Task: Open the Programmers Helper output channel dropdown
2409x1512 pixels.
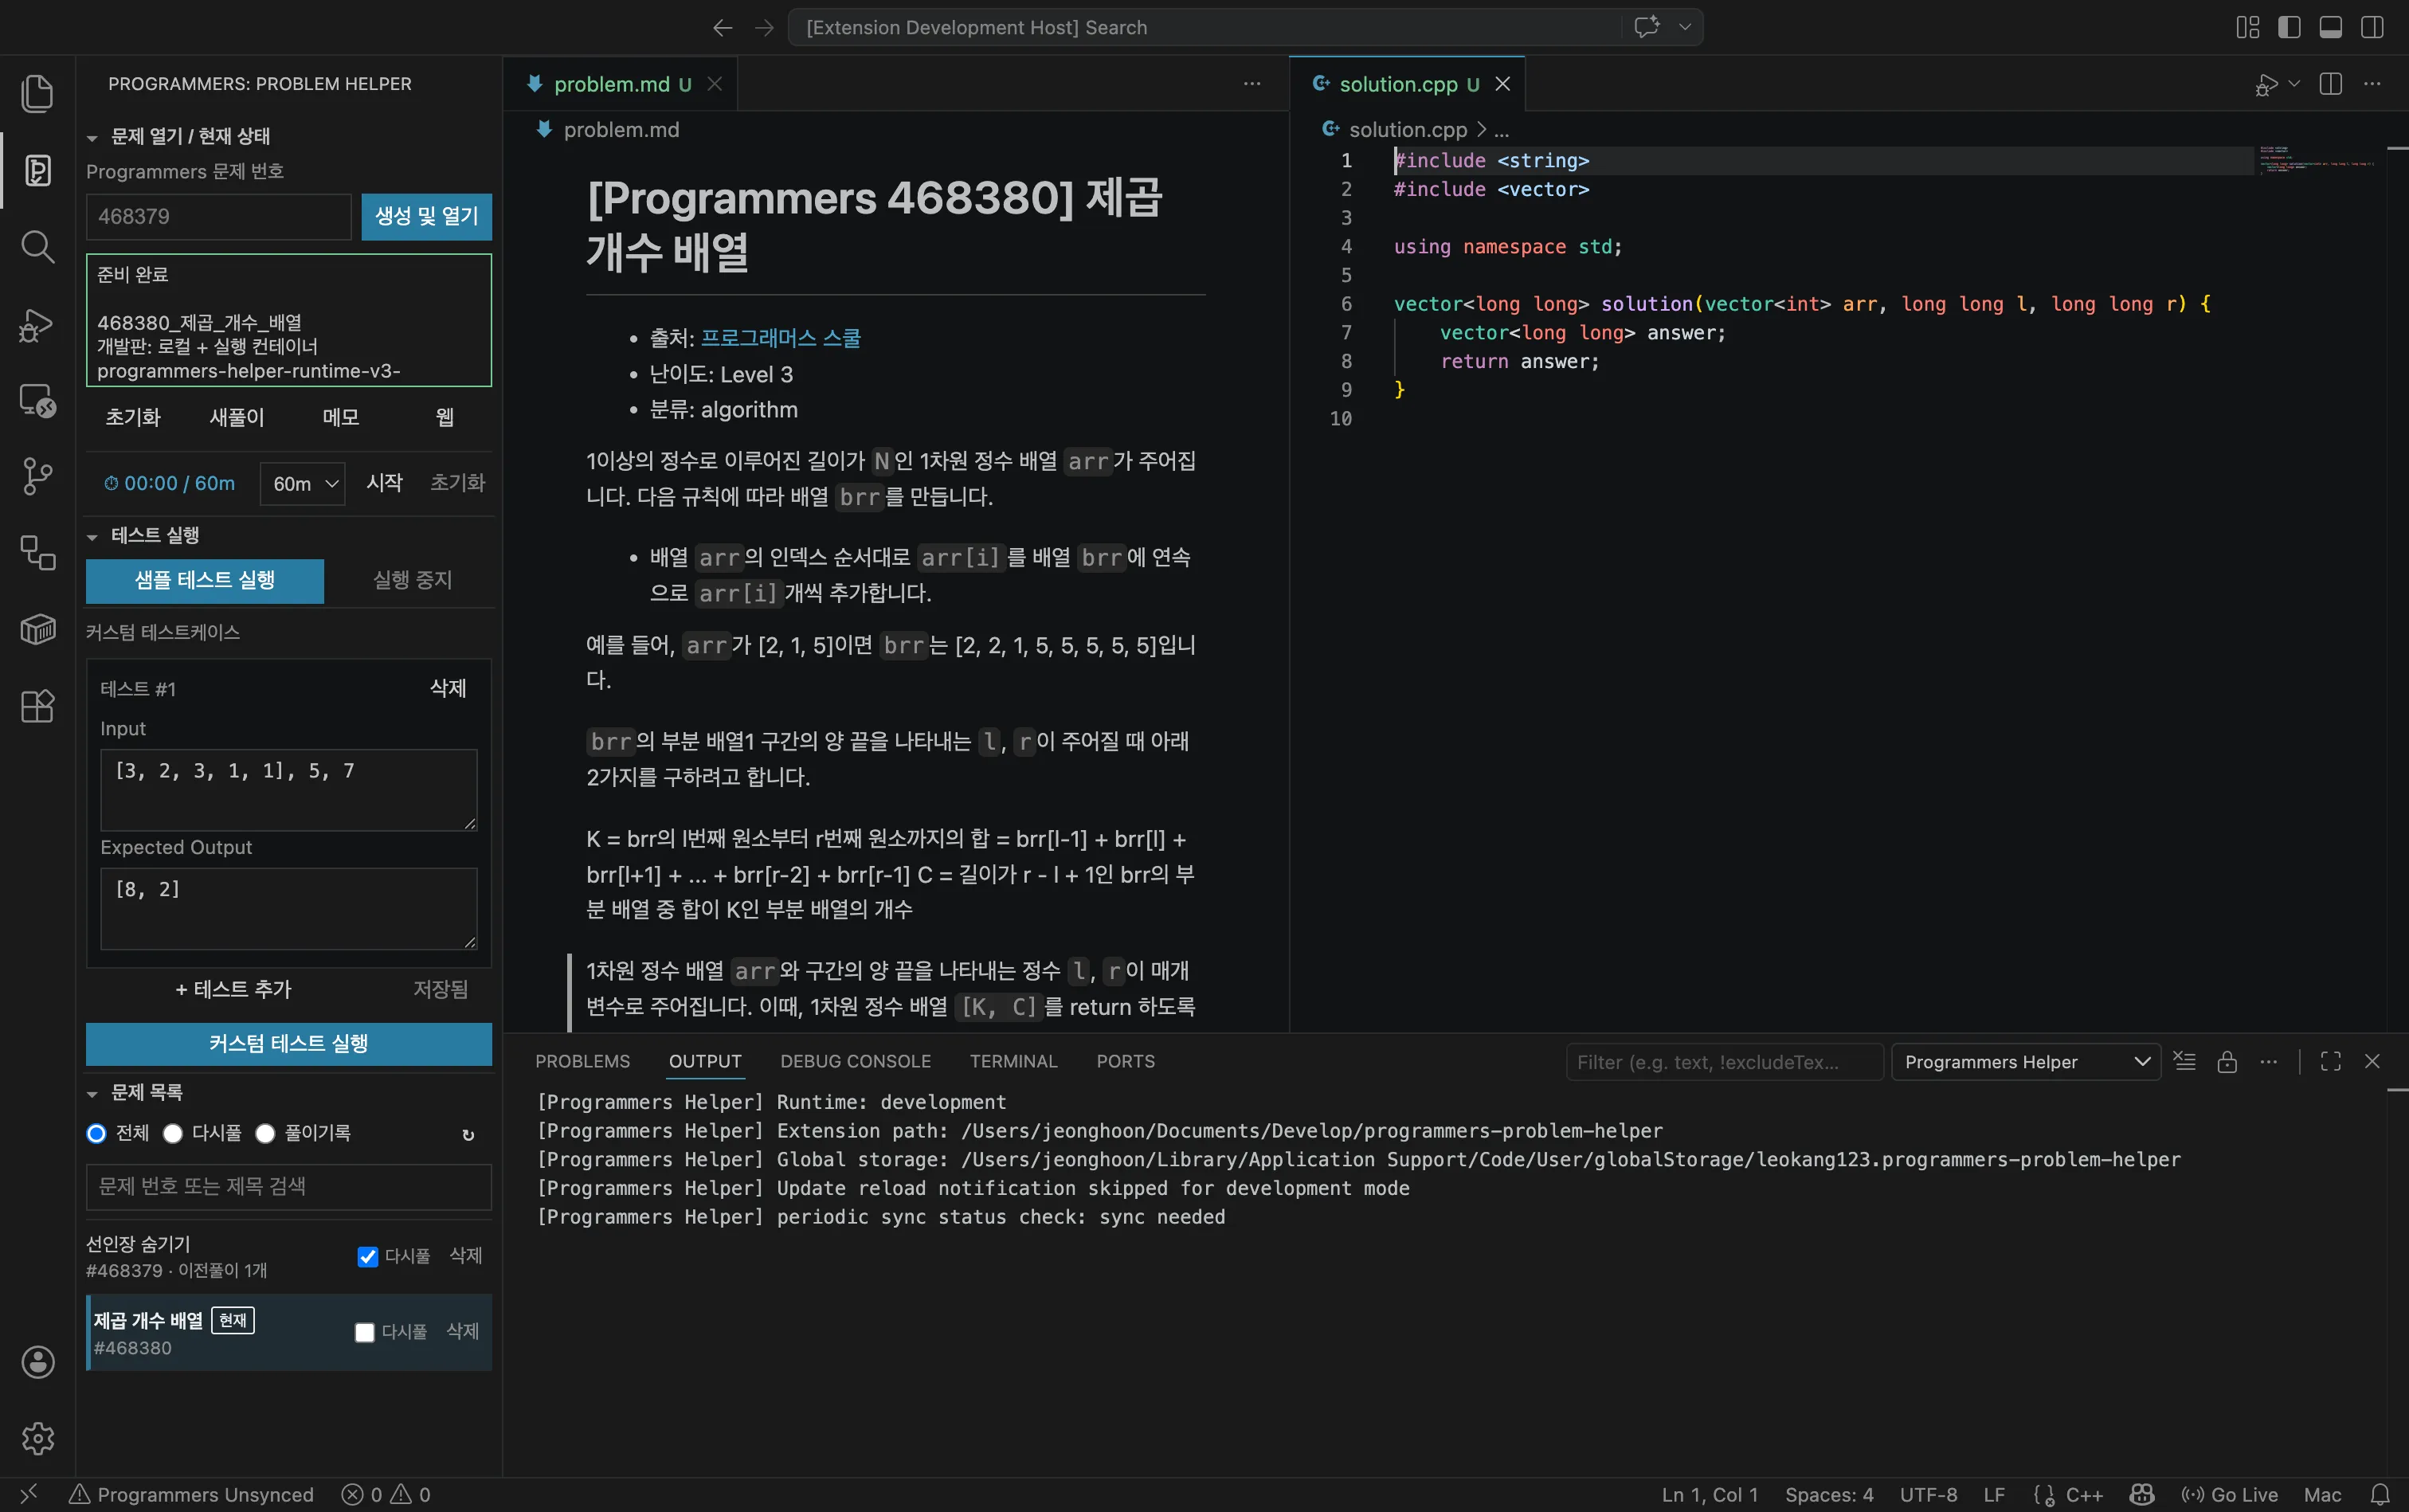Action: tap(2026, 1062)
